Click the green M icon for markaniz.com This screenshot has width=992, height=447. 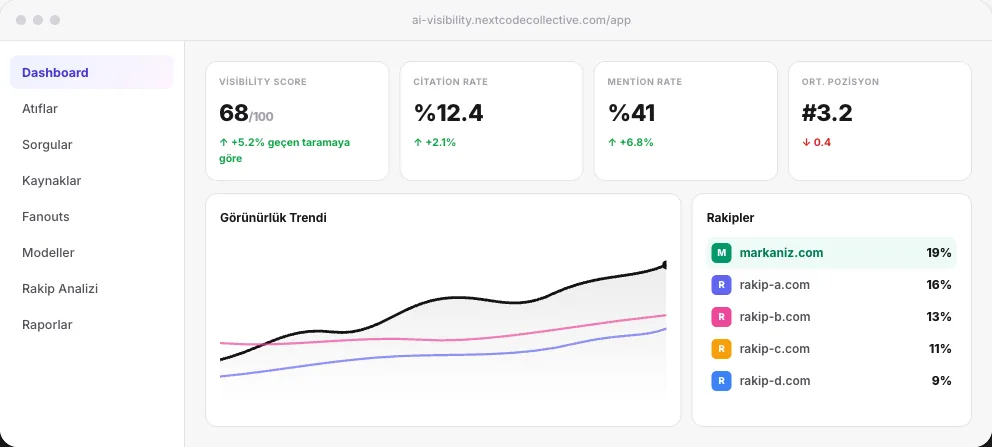(x=721, y=253)
